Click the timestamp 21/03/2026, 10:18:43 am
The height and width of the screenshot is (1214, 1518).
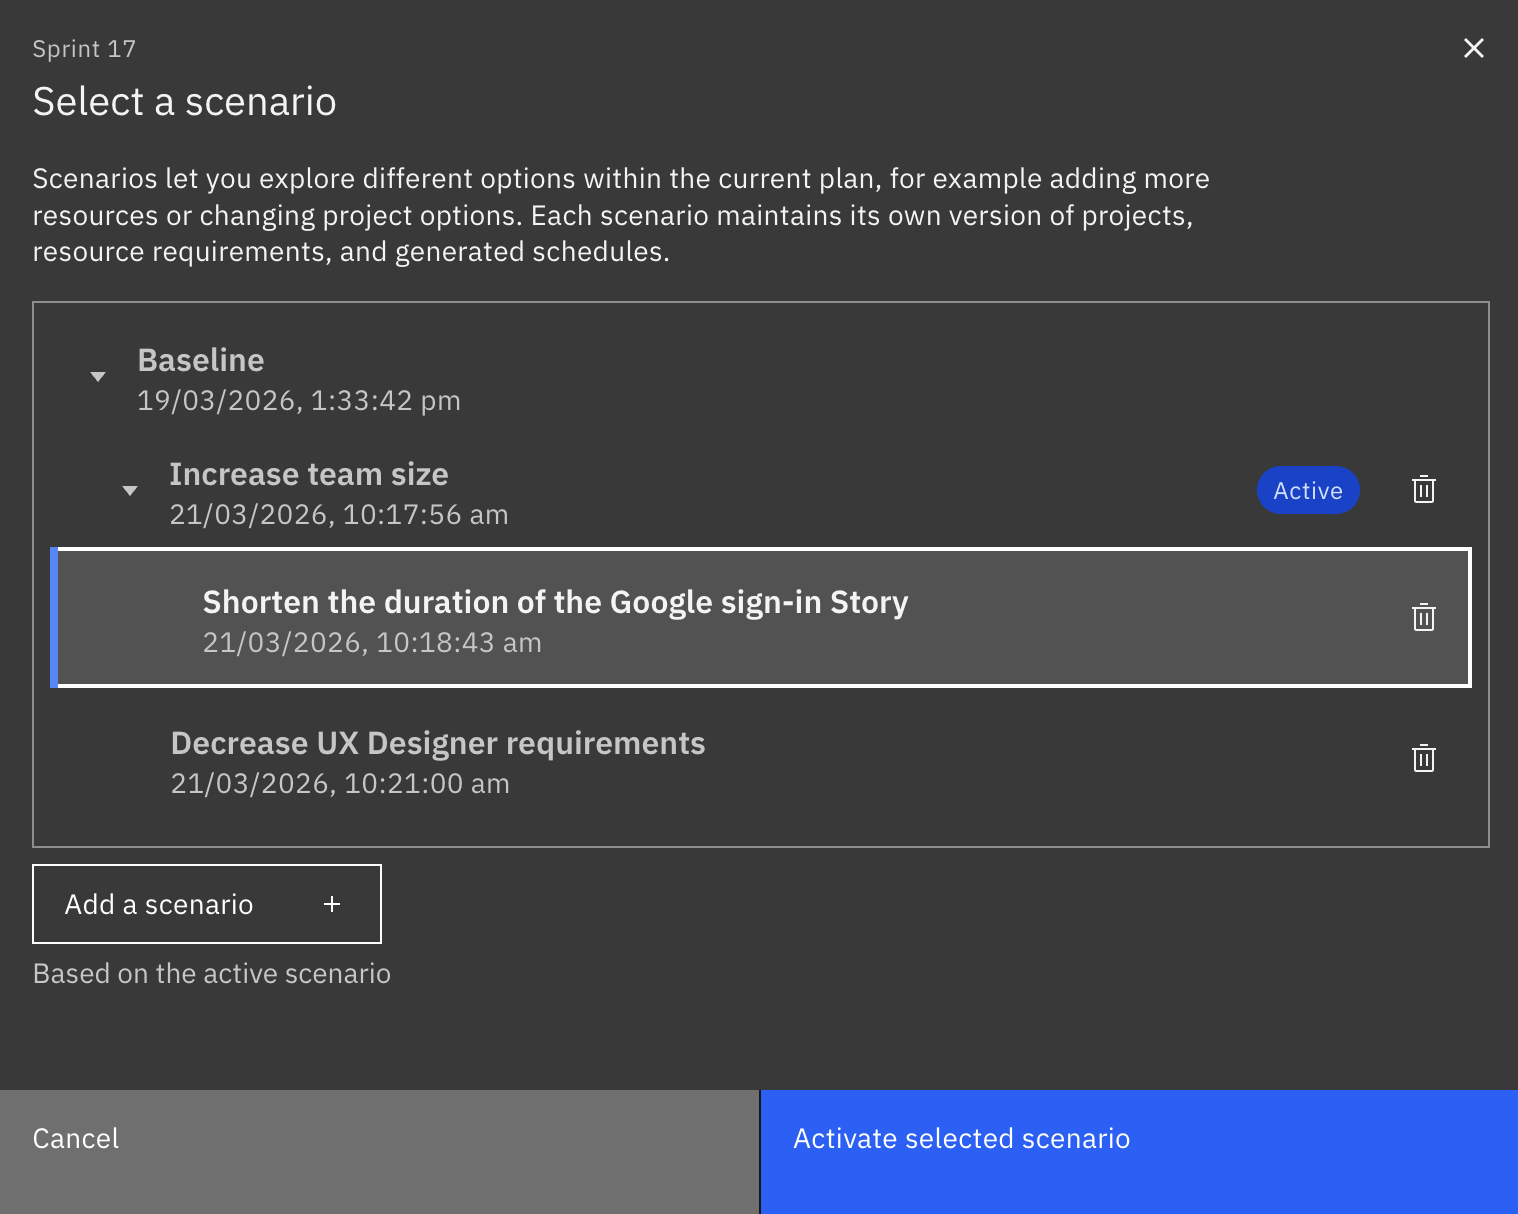[x=372, y=643]
